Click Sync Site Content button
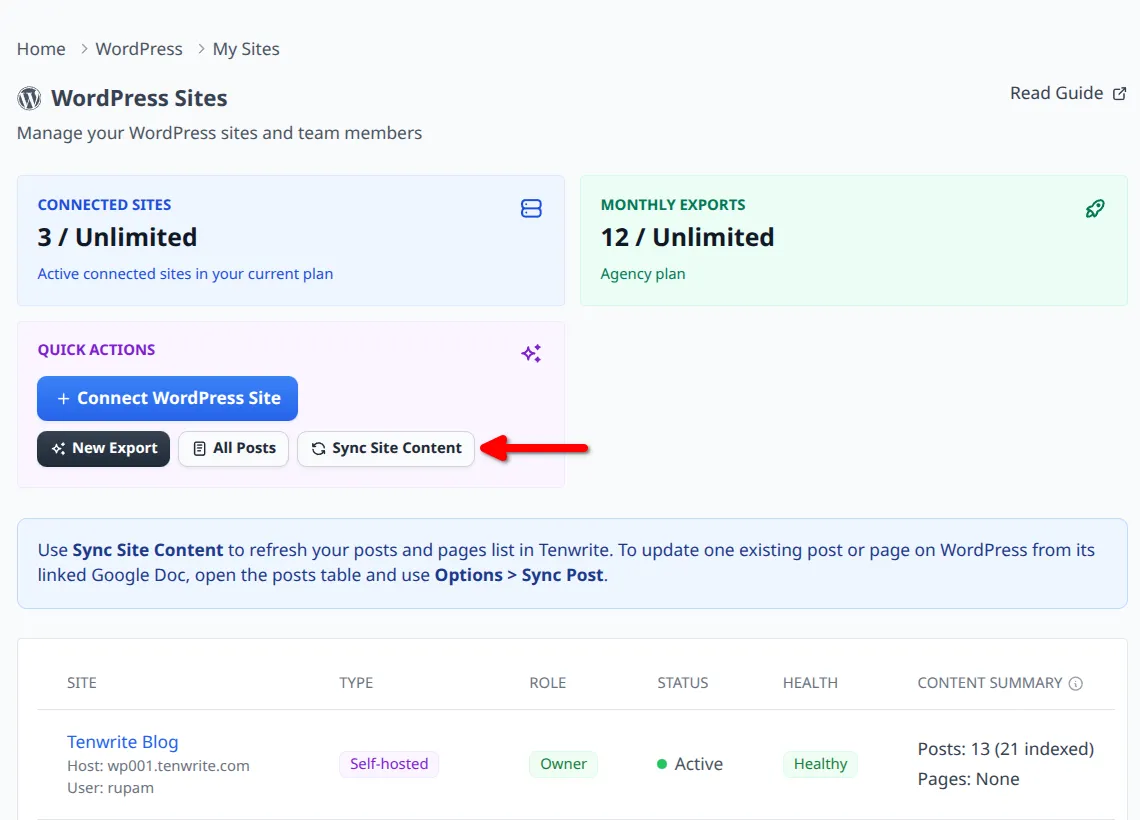This screenshot has height=820, width=1140. tap(386, 449)
